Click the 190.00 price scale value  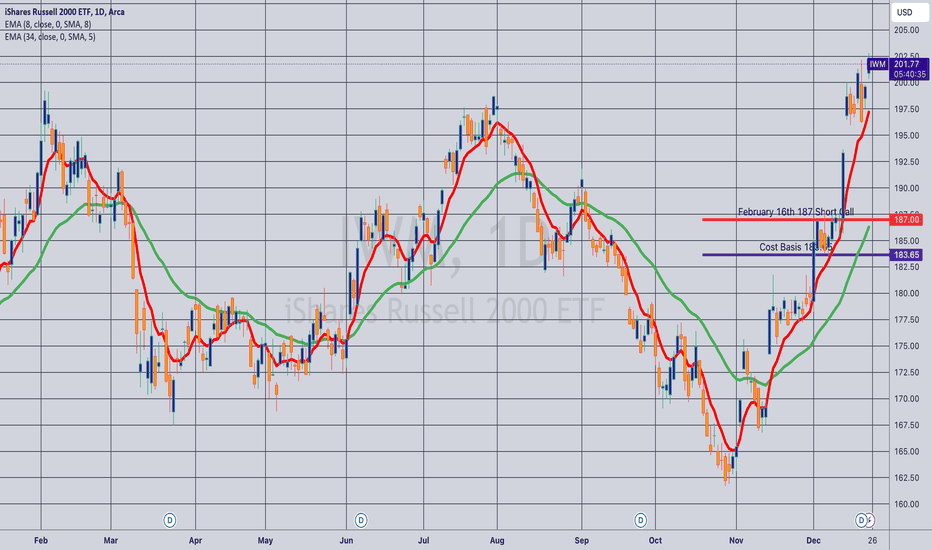tap(906, 188)
